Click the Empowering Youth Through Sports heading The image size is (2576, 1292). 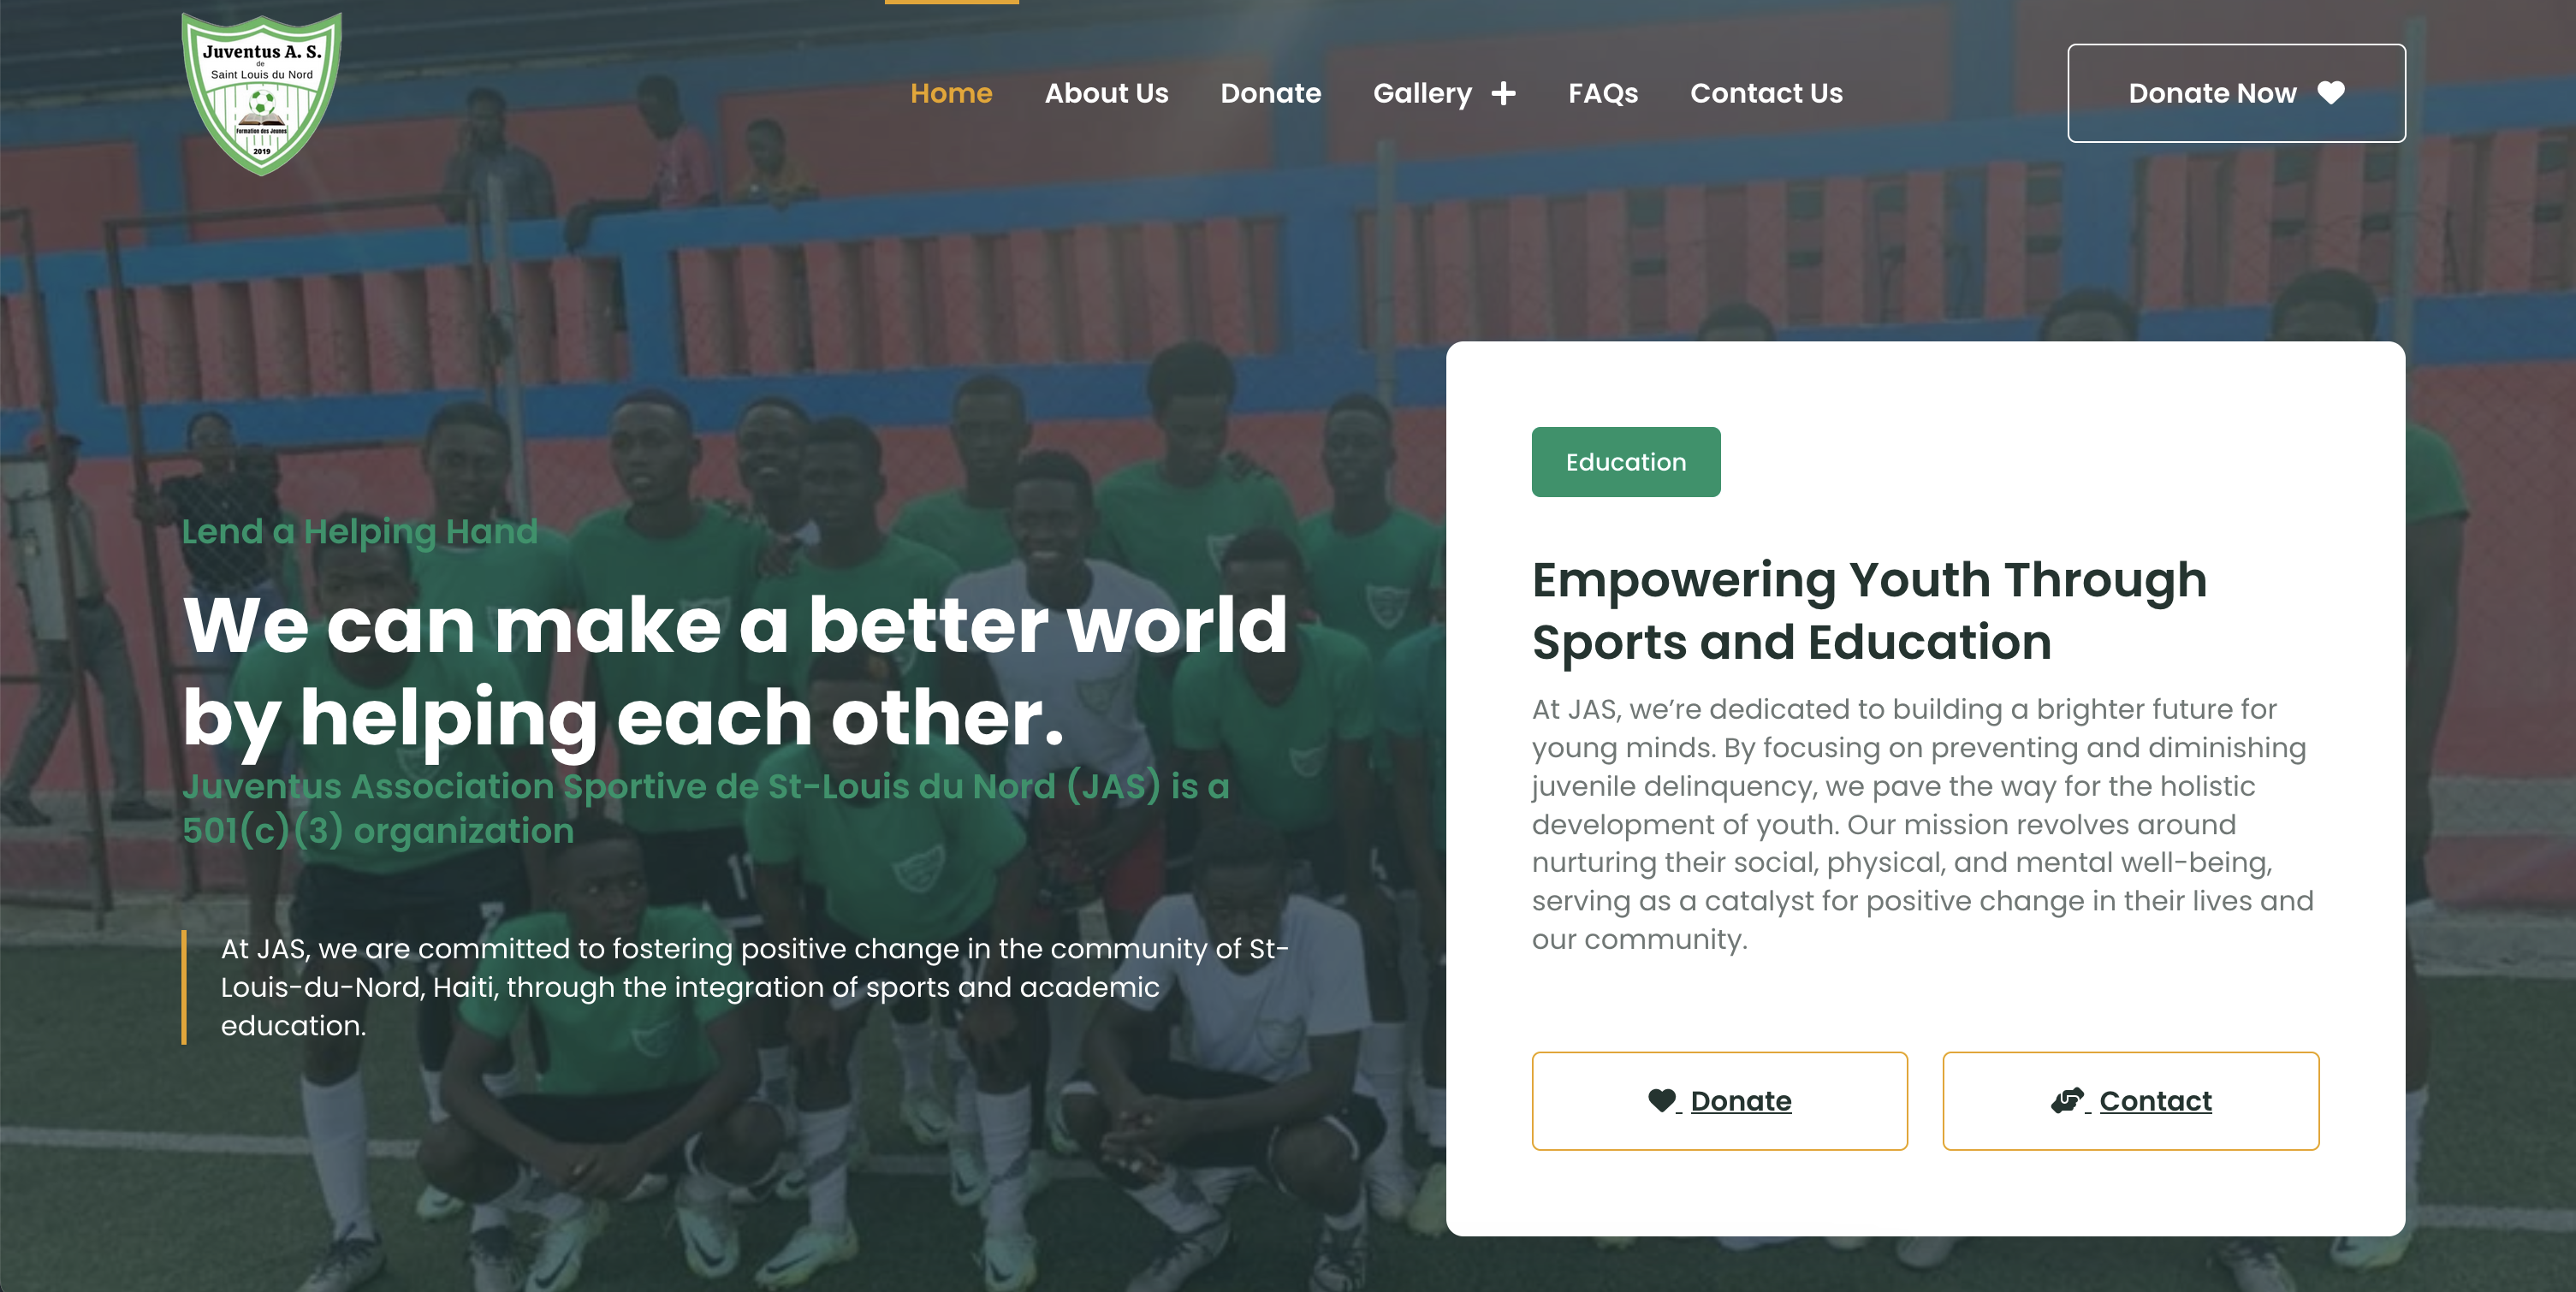coord(1869,610)
